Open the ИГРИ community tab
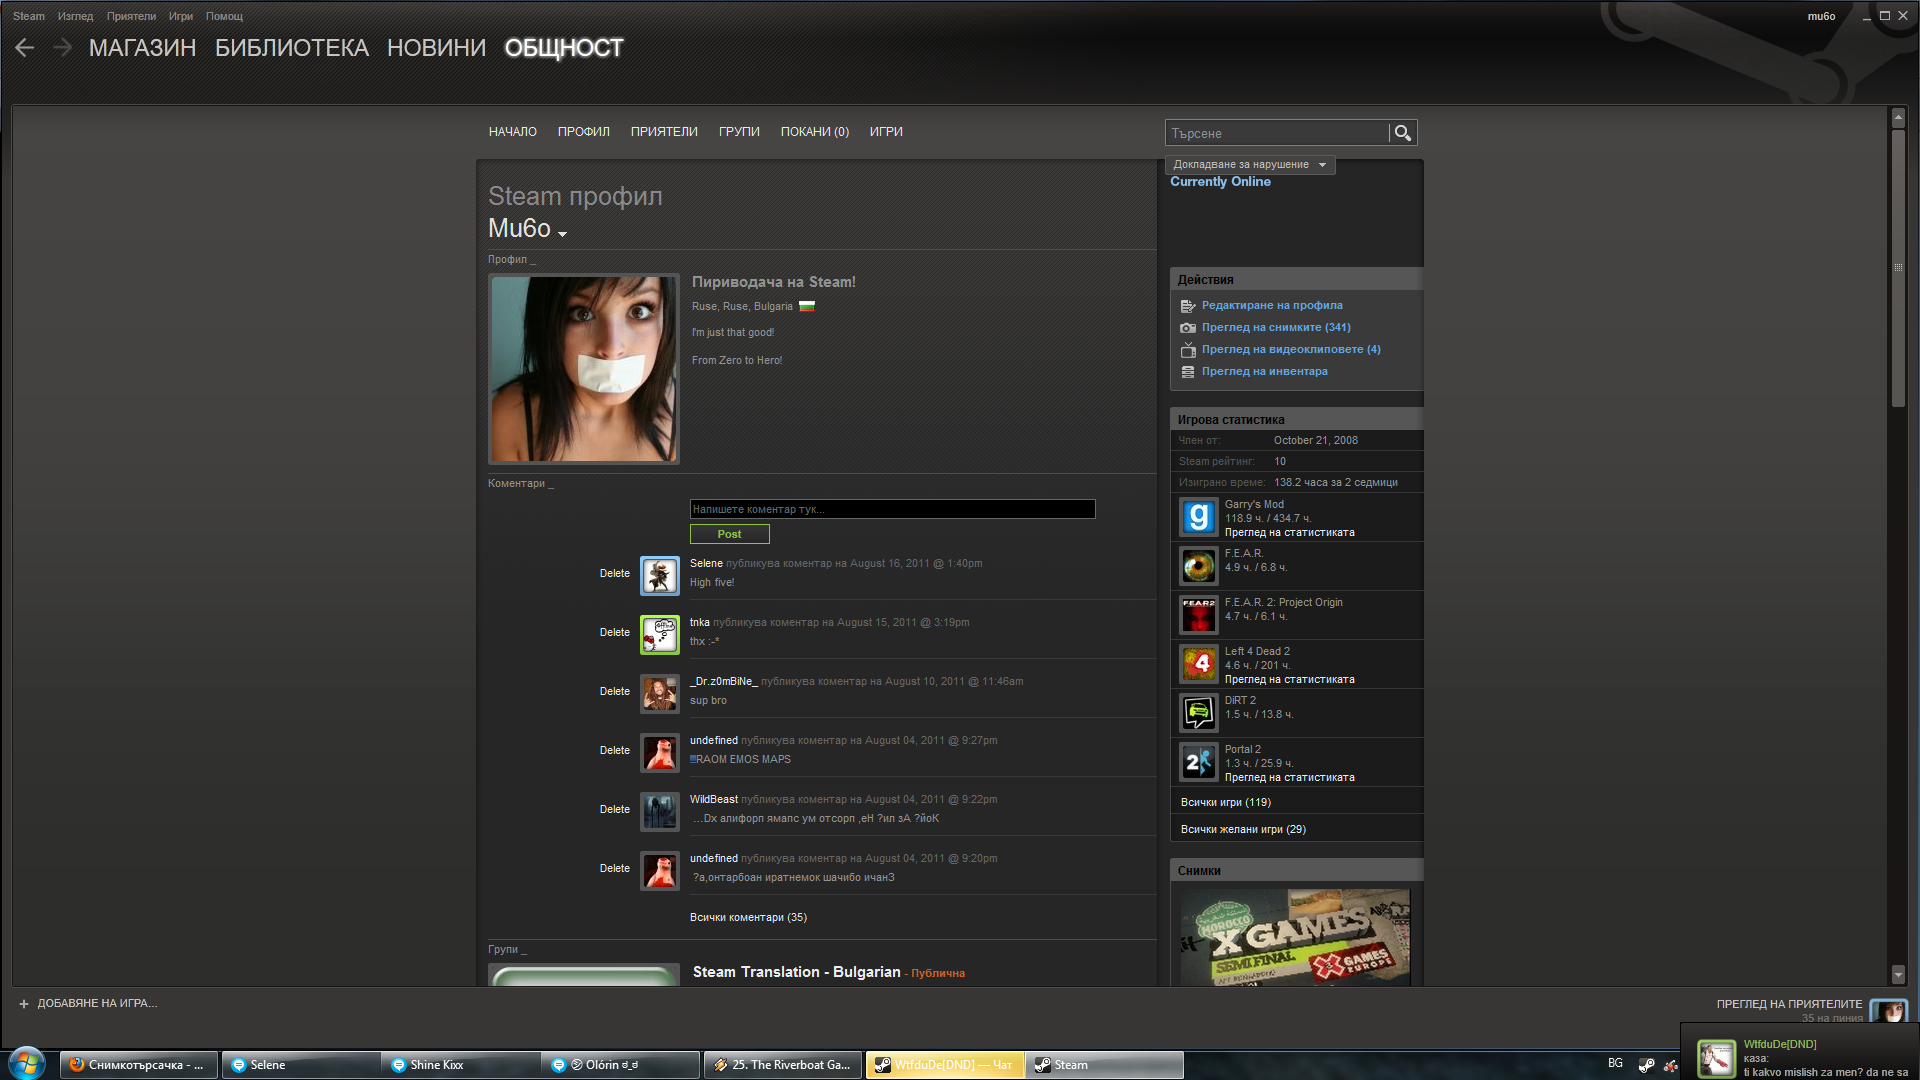Image resolution: width=1920 pixels, height=1080 pixels. coord(886,132)
